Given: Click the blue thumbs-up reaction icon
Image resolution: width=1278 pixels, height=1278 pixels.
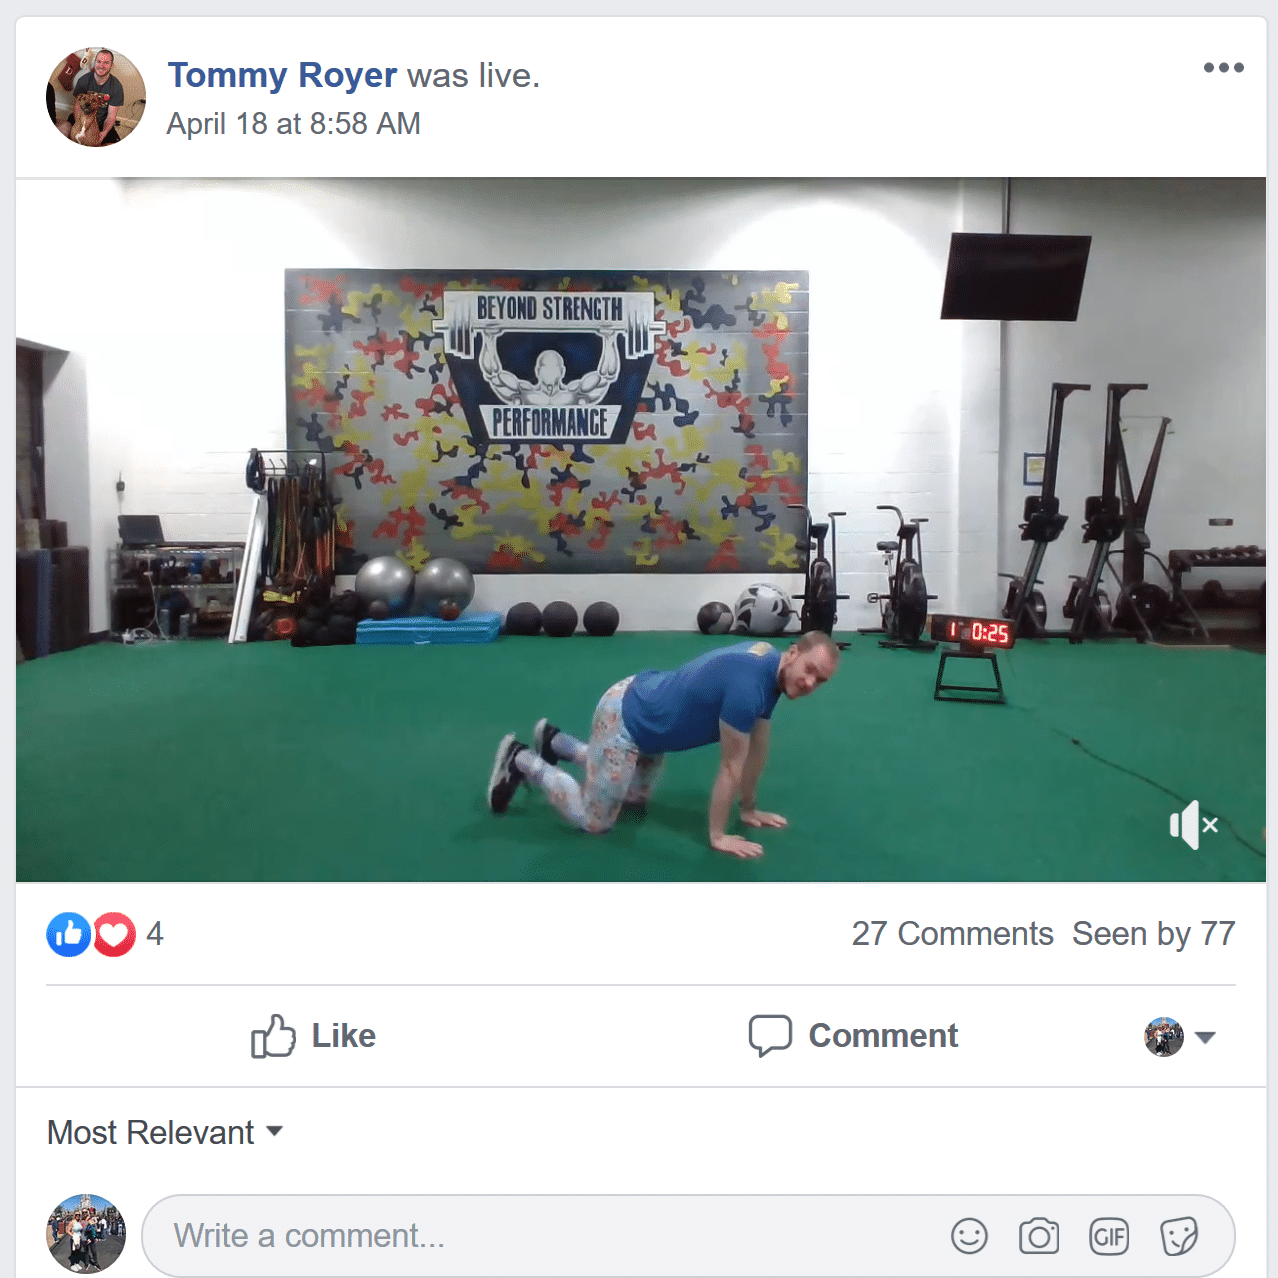Looking at the screenshot, I should coord(69,935).
